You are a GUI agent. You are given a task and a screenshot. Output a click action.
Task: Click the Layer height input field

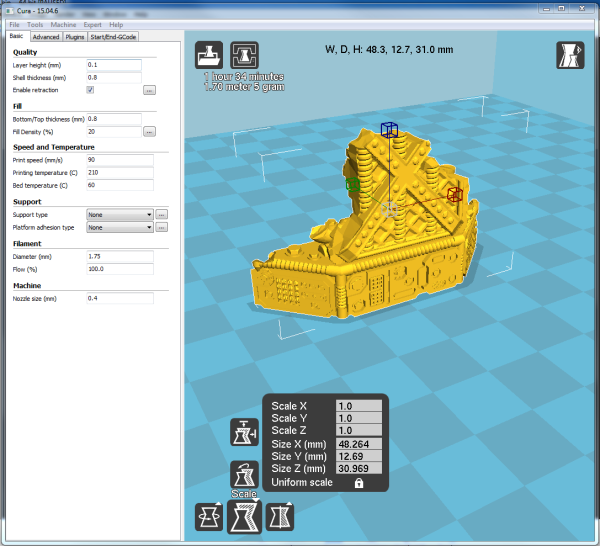click(113, 64)
